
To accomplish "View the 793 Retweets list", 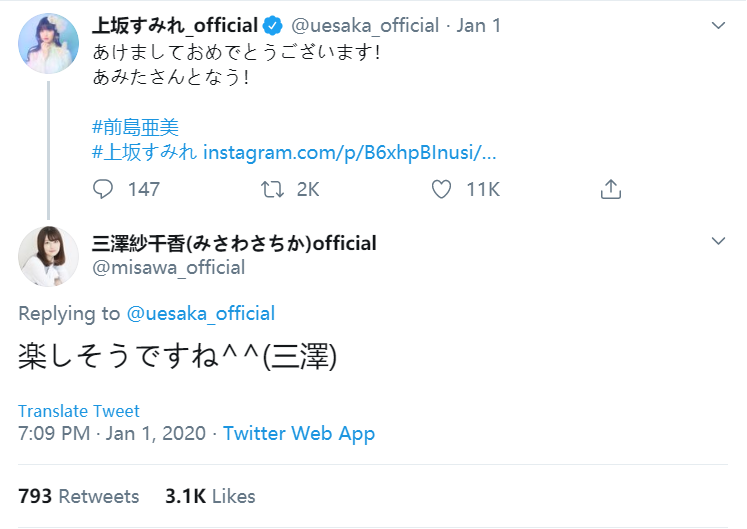I will point(79,496).
